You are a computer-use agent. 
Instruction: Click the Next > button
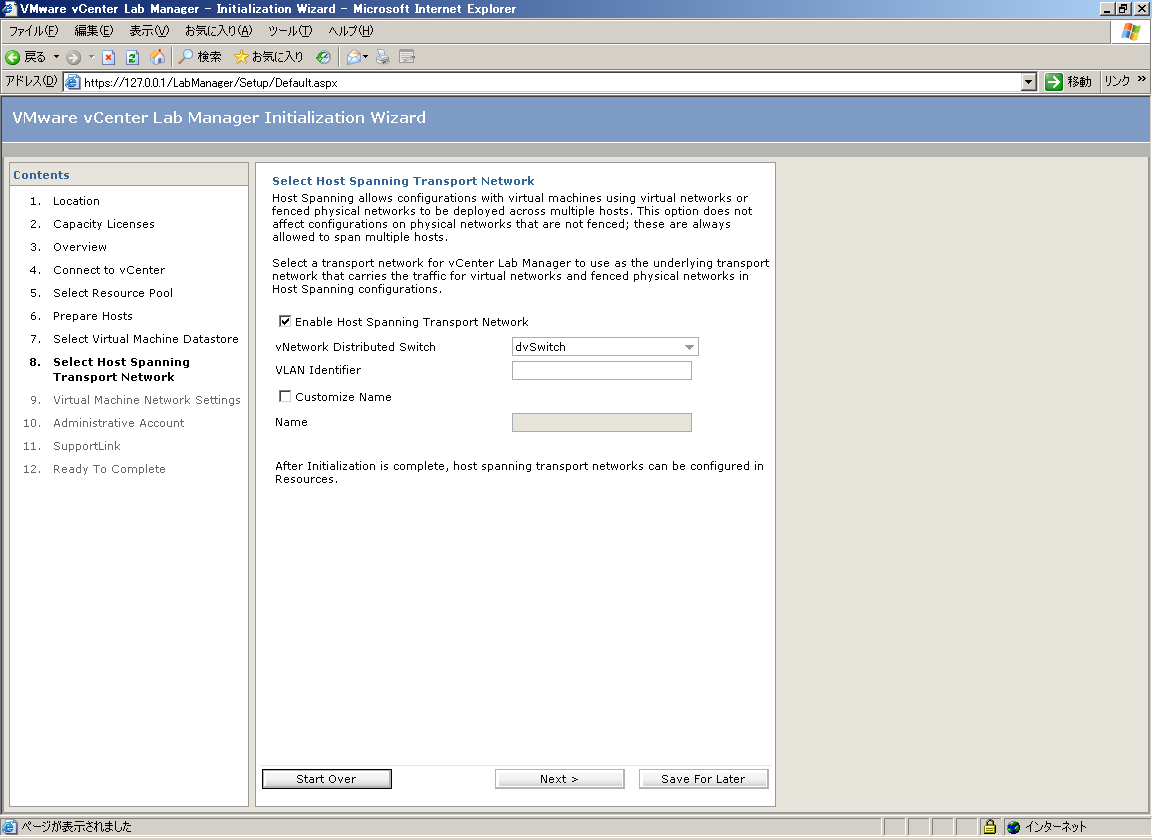(559, 779)
